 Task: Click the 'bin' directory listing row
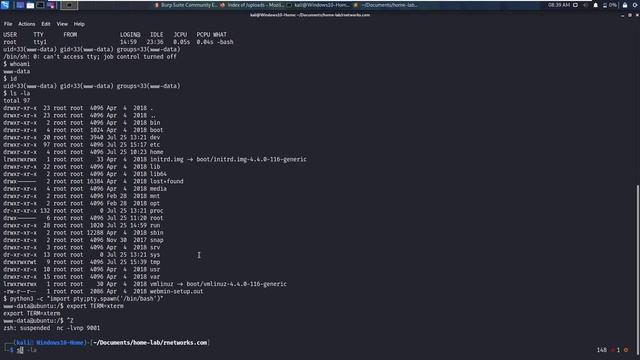tap(82, 123)
